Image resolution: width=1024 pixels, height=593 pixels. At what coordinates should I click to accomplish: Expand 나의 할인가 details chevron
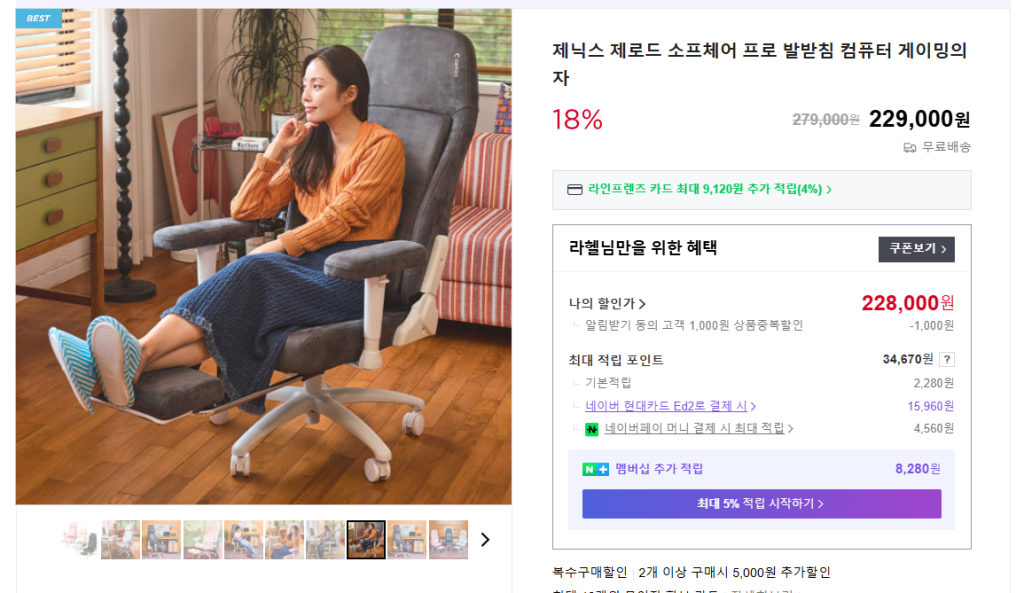click(x=642, y=304)
